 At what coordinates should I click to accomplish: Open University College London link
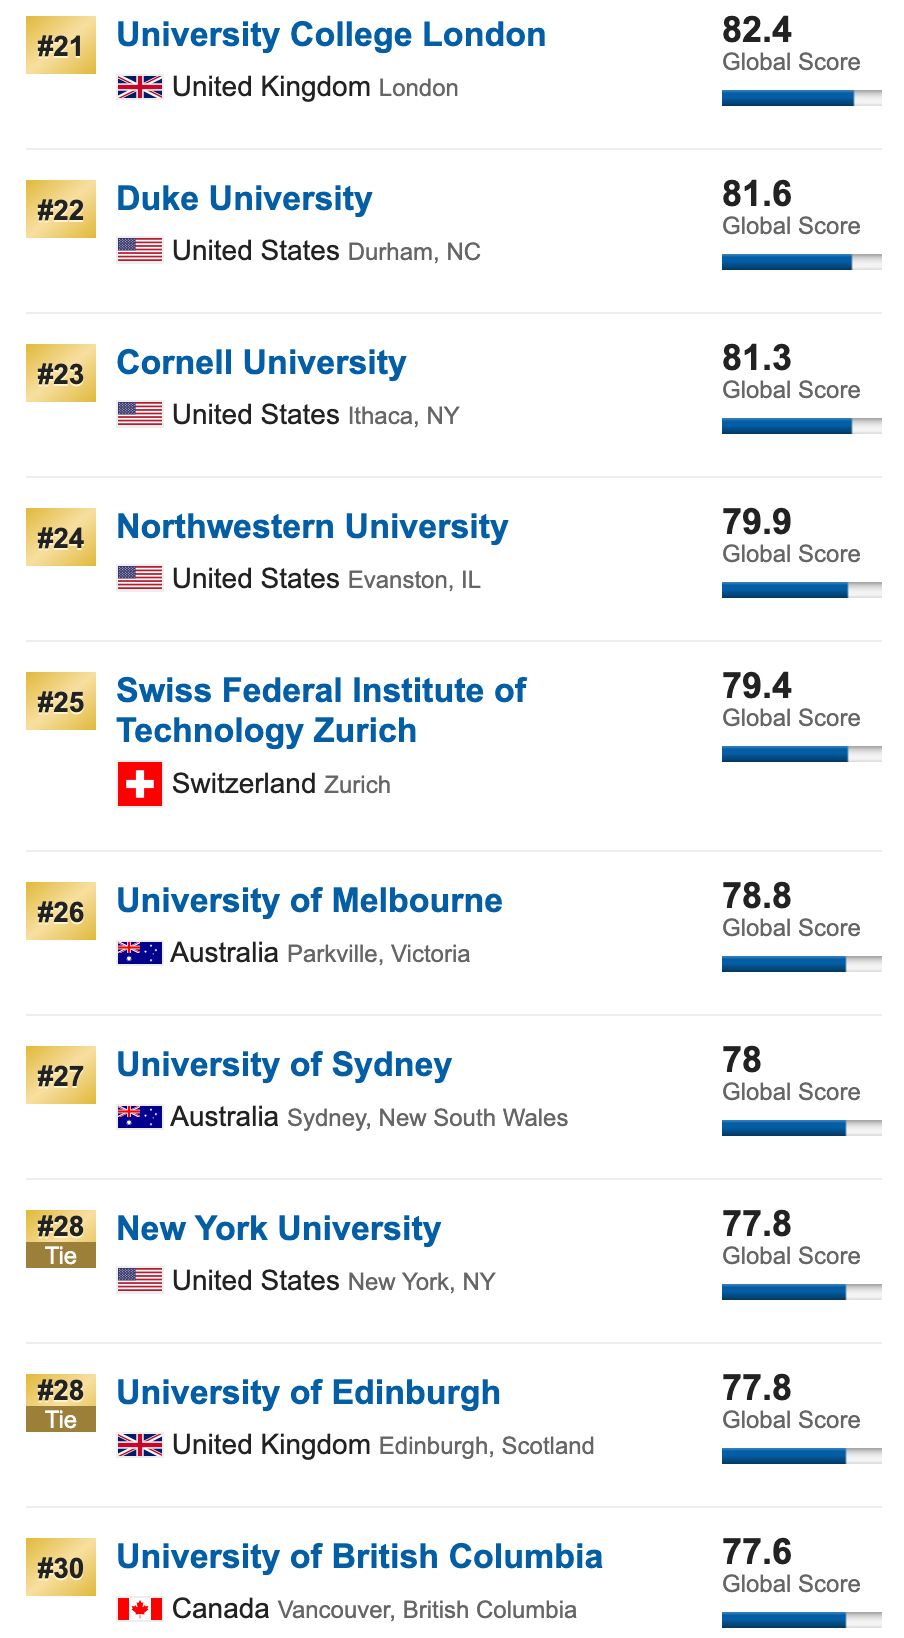pyautogui.click(x=331, y=35)
